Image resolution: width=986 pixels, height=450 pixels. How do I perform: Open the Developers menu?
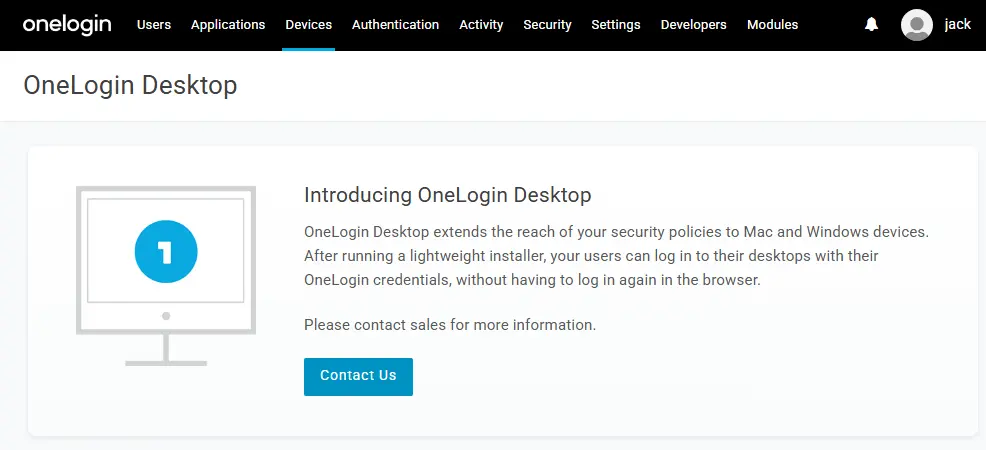click(x=694, y=25)
